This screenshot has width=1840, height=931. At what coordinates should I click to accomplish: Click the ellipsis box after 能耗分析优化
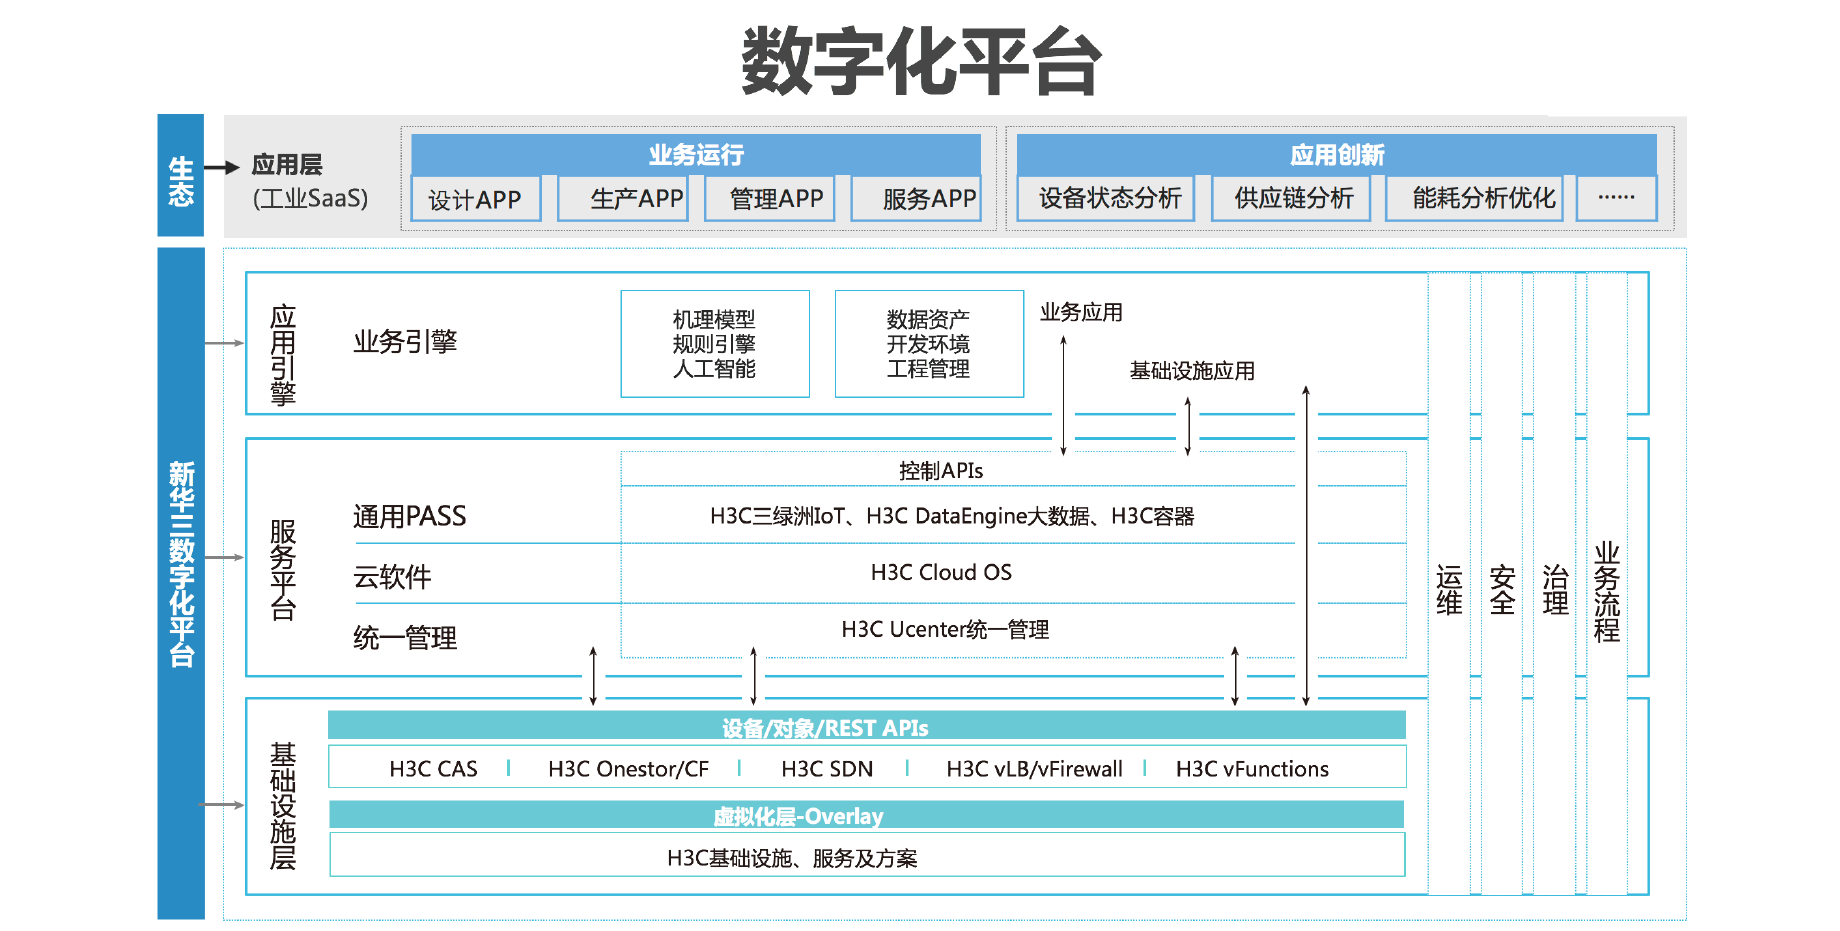(1616, 198)
